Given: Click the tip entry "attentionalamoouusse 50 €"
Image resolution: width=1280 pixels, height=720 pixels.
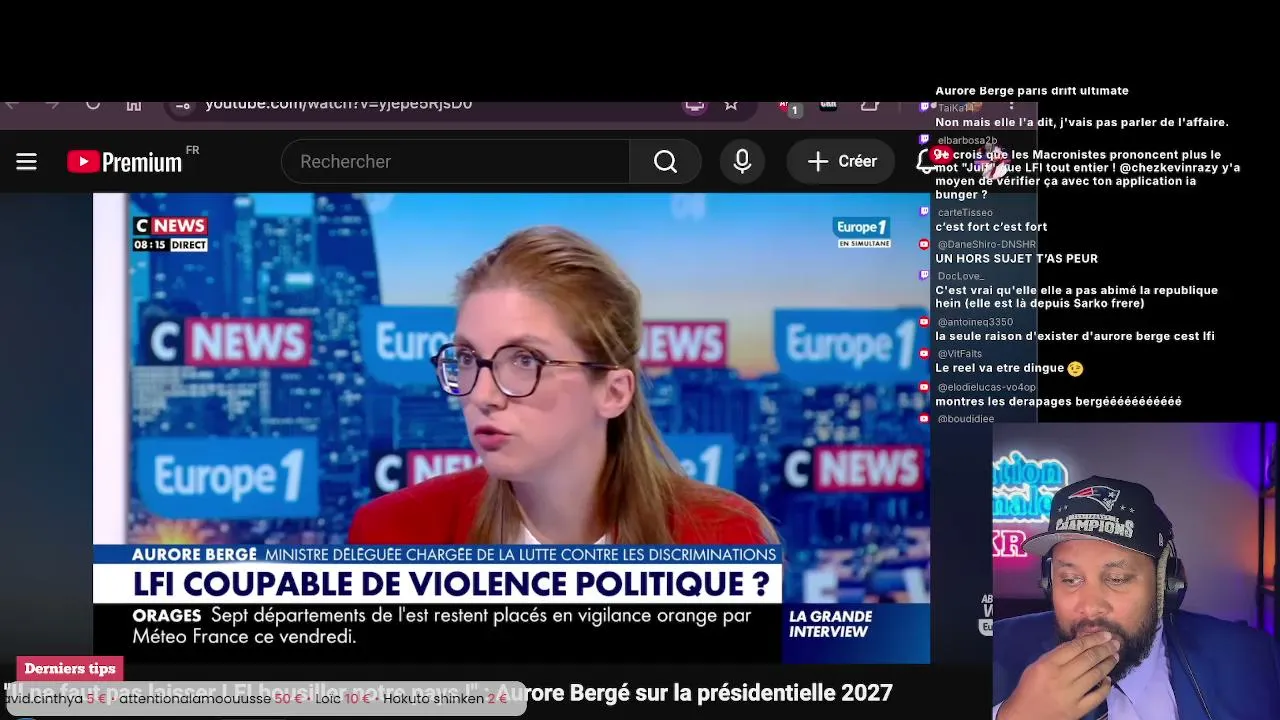Looking at the screenshot, I should tap(210, 699).
